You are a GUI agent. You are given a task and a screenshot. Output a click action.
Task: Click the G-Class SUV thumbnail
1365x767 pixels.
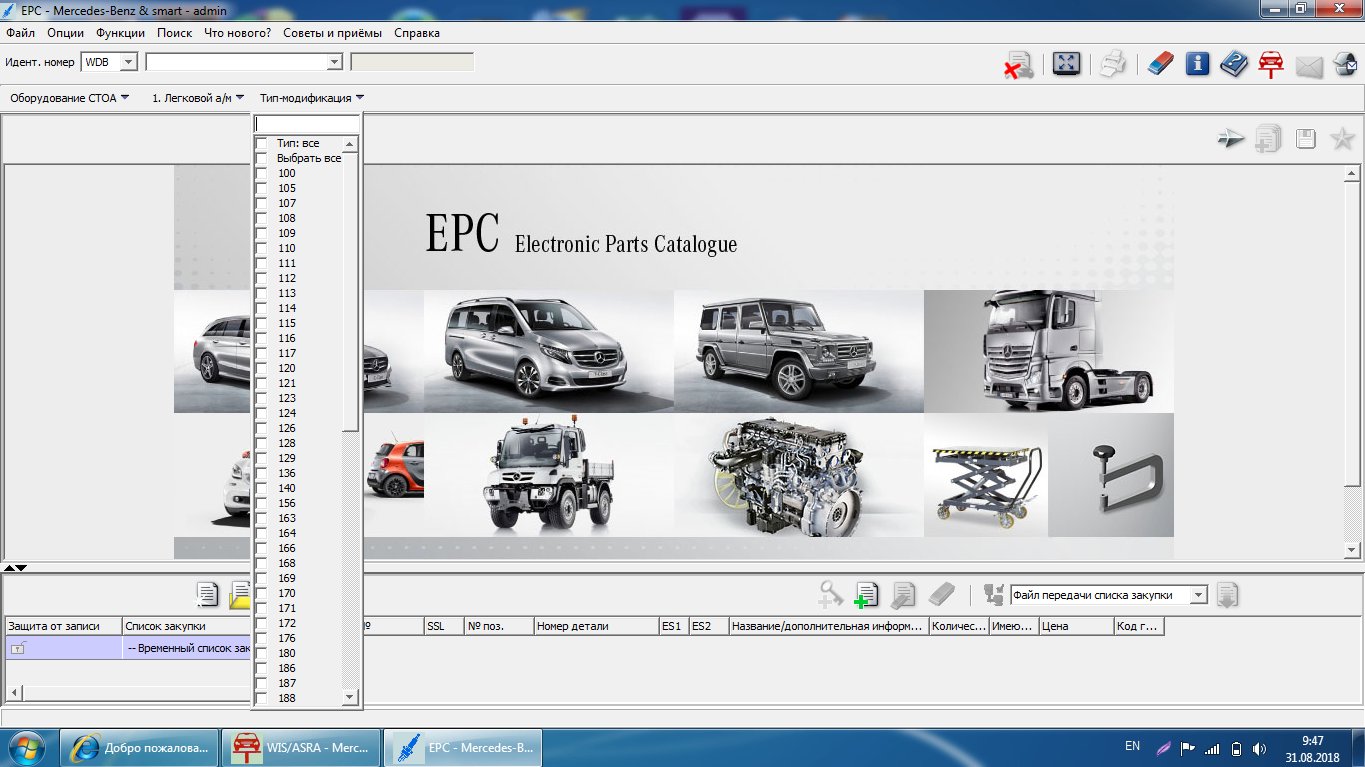pos(799,351)
